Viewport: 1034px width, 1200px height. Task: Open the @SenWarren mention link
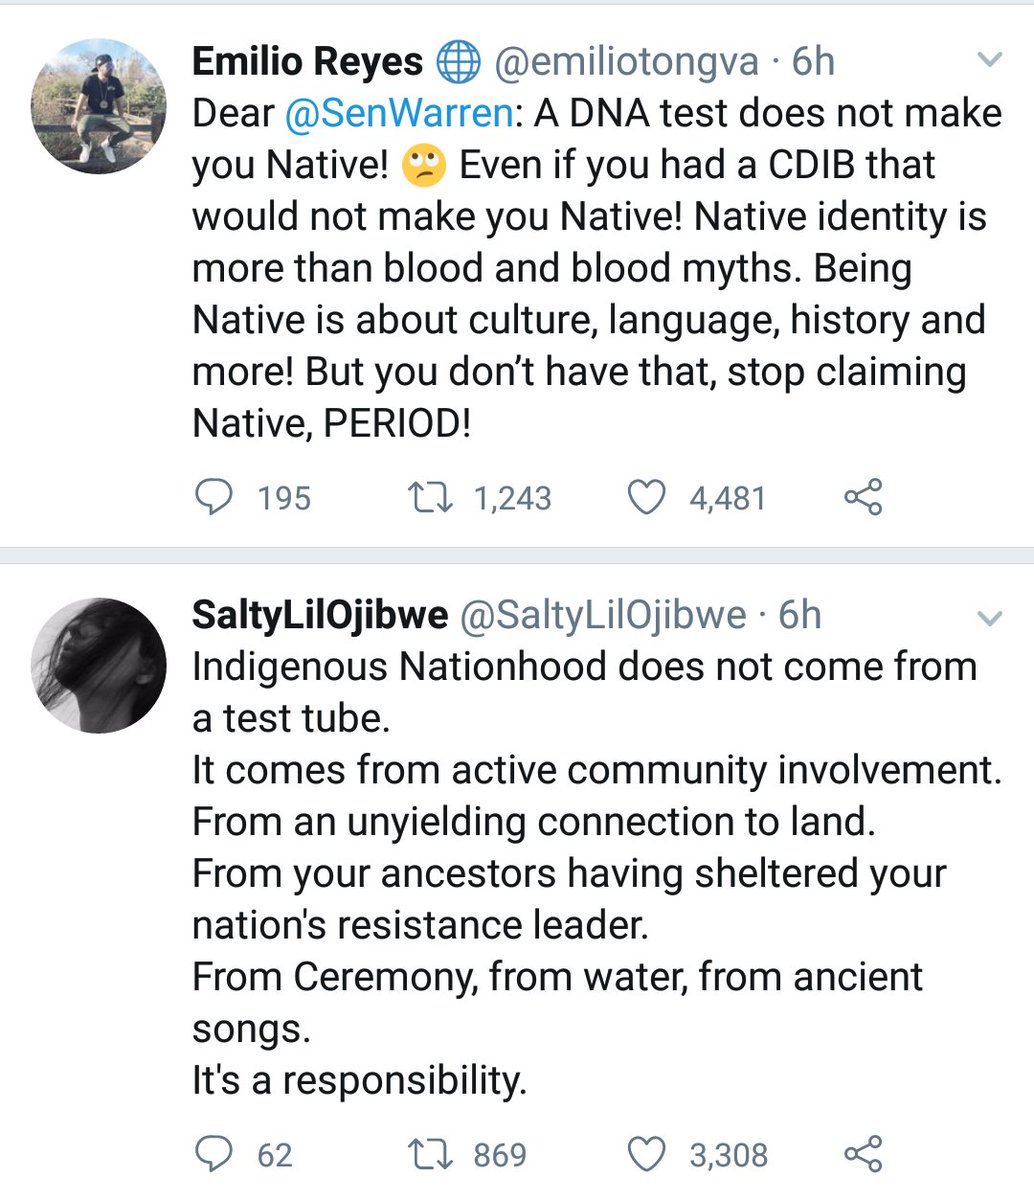click(x=398, y=113)
